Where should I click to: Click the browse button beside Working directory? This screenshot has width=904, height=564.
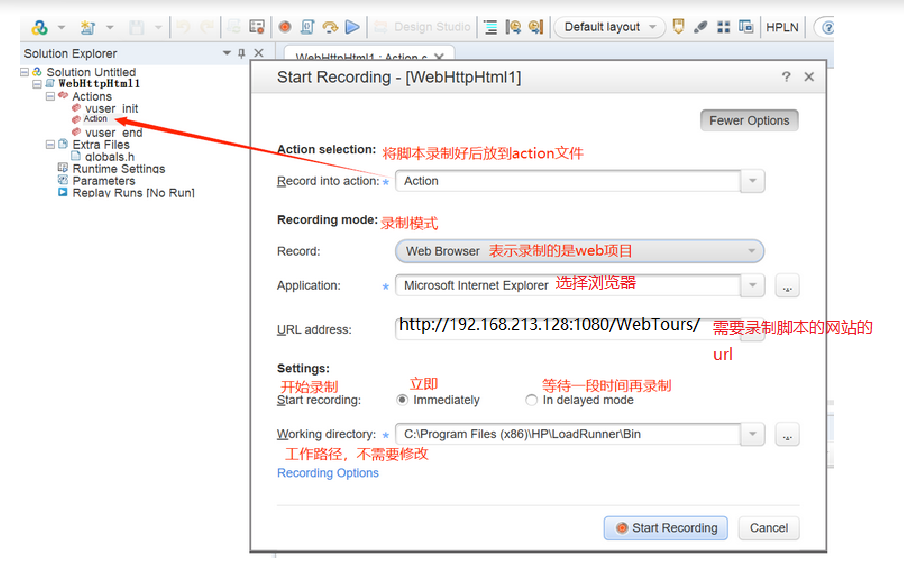(787, 434)
